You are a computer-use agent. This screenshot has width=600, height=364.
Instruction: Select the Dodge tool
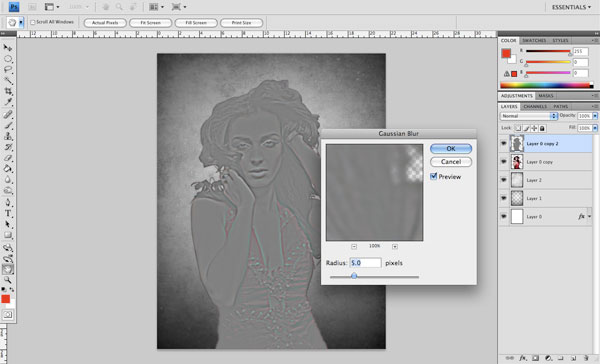point(8,191)
